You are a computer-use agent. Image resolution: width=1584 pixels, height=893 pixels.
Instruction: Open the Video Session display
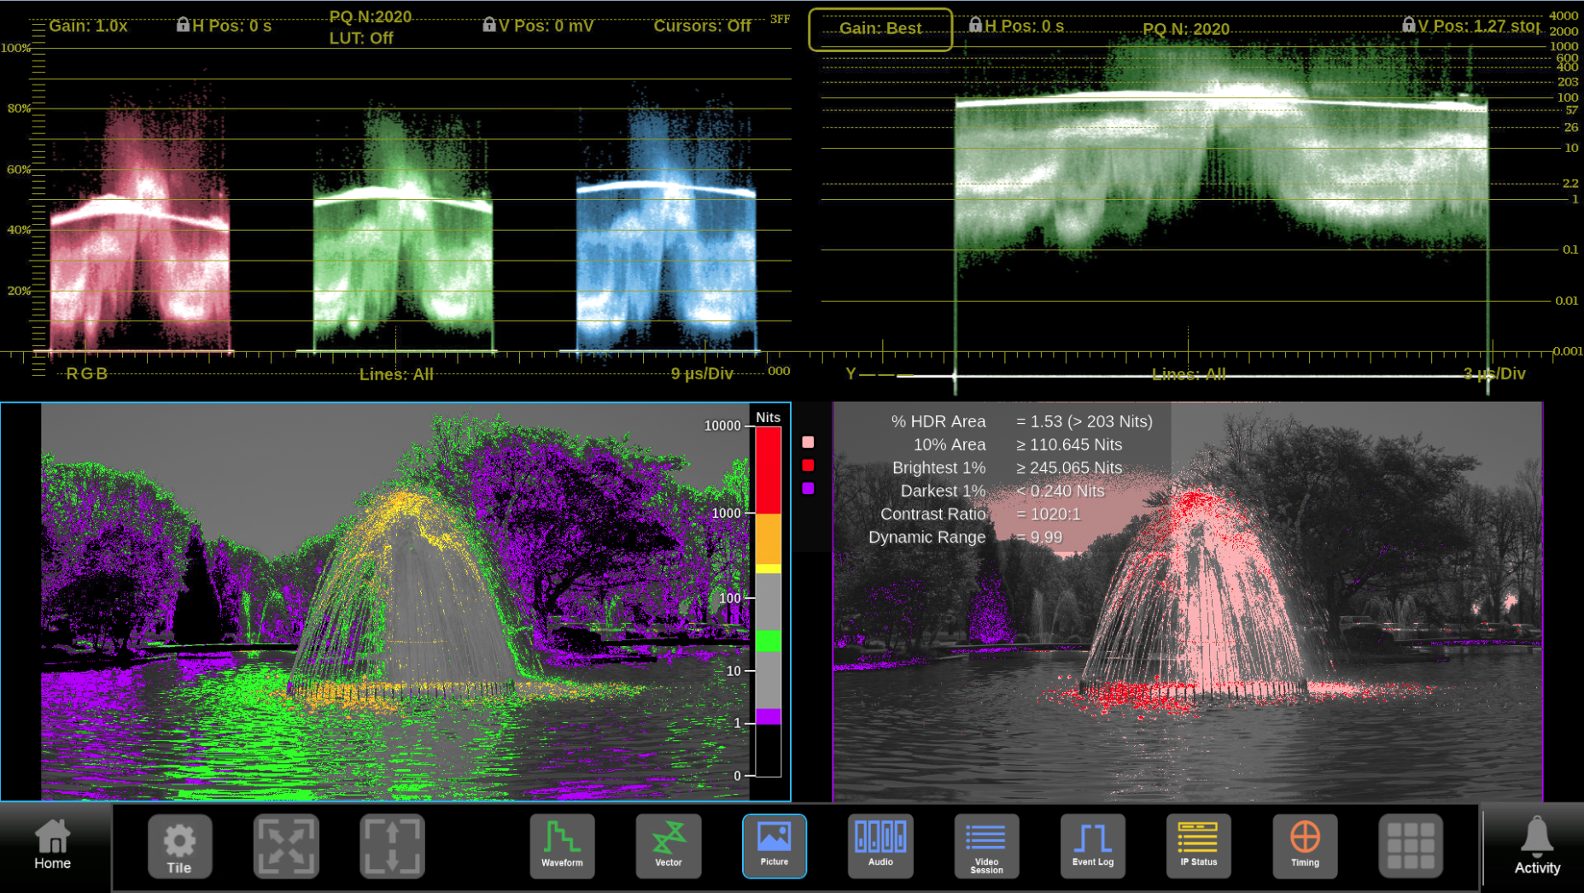click(x=986, y=845)
